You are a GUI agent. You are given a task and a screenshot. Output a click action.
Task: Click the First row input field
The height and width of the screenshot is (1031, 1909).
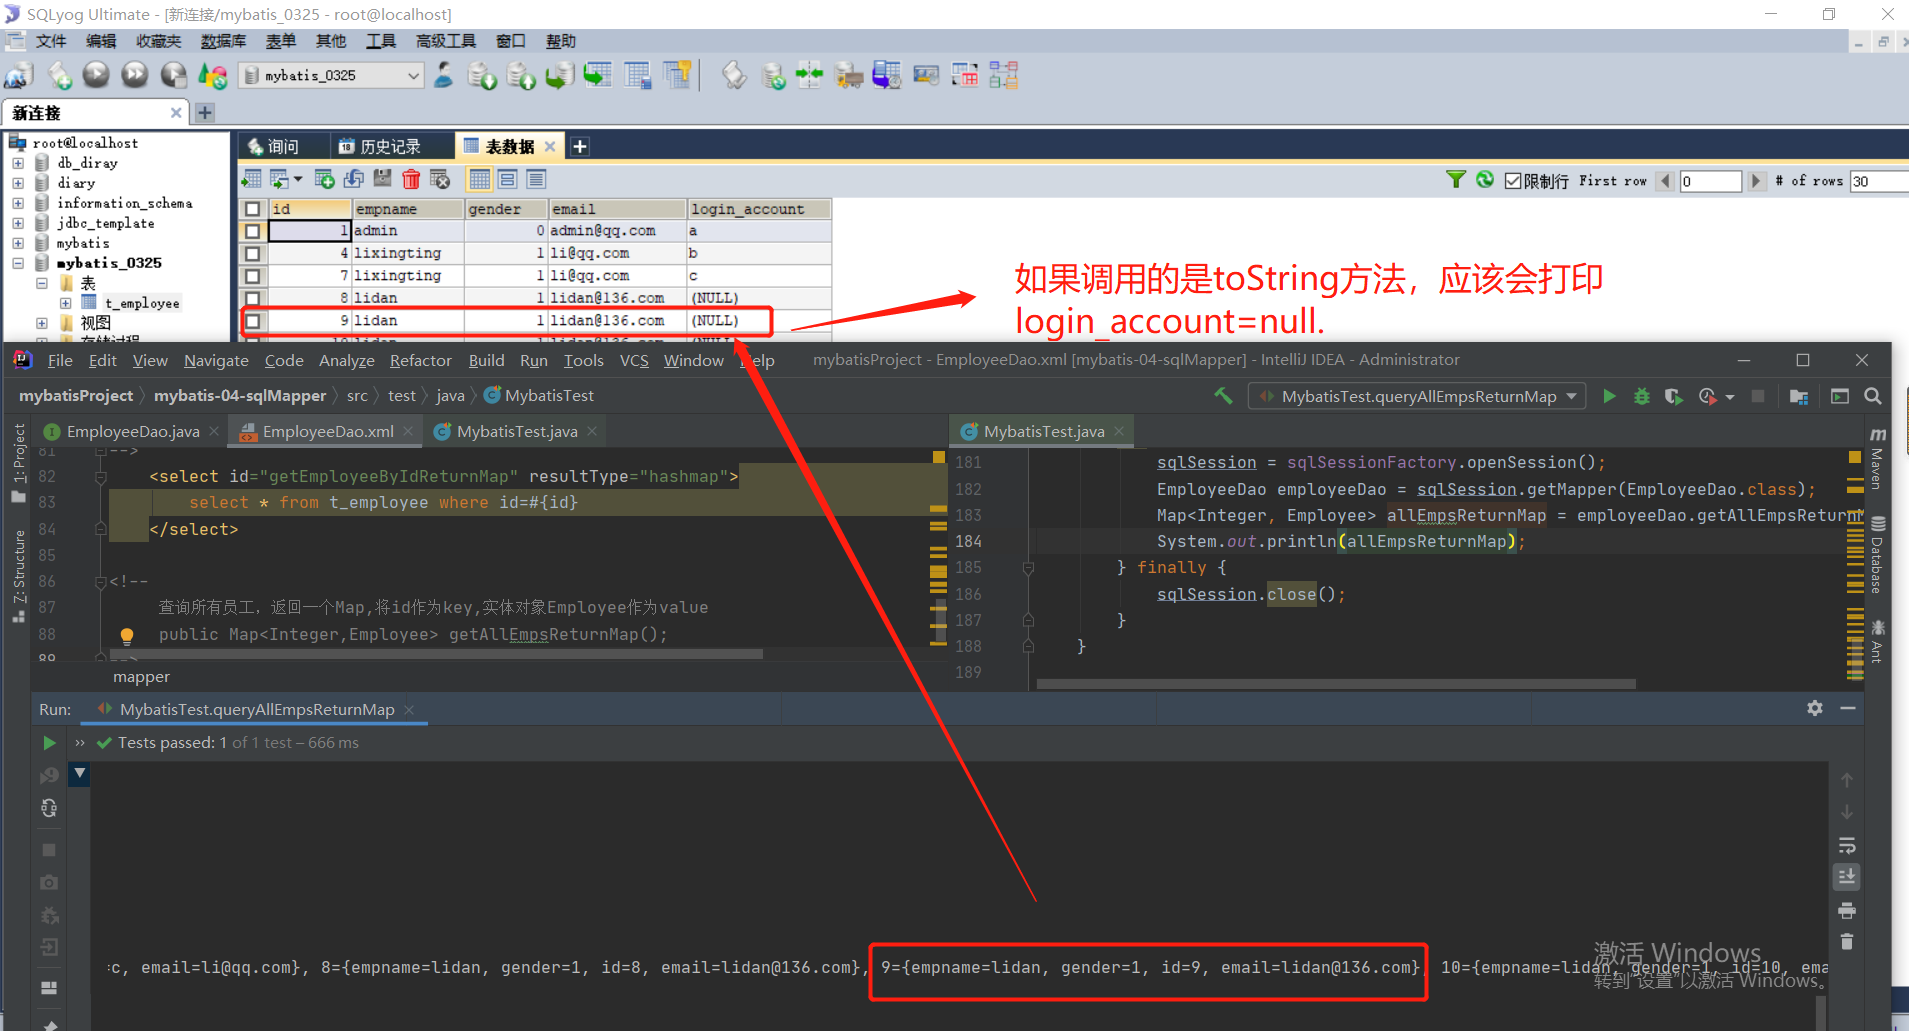coord(1711,181)
